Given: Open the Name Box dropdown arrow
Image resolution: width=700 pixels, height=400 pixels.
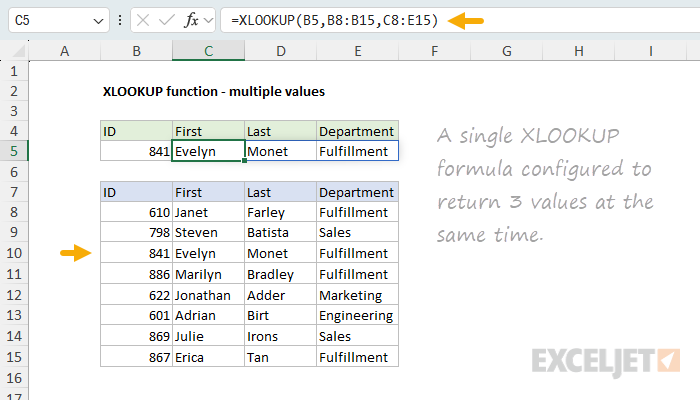Looking at the screenshot, I should pos(98,21).
